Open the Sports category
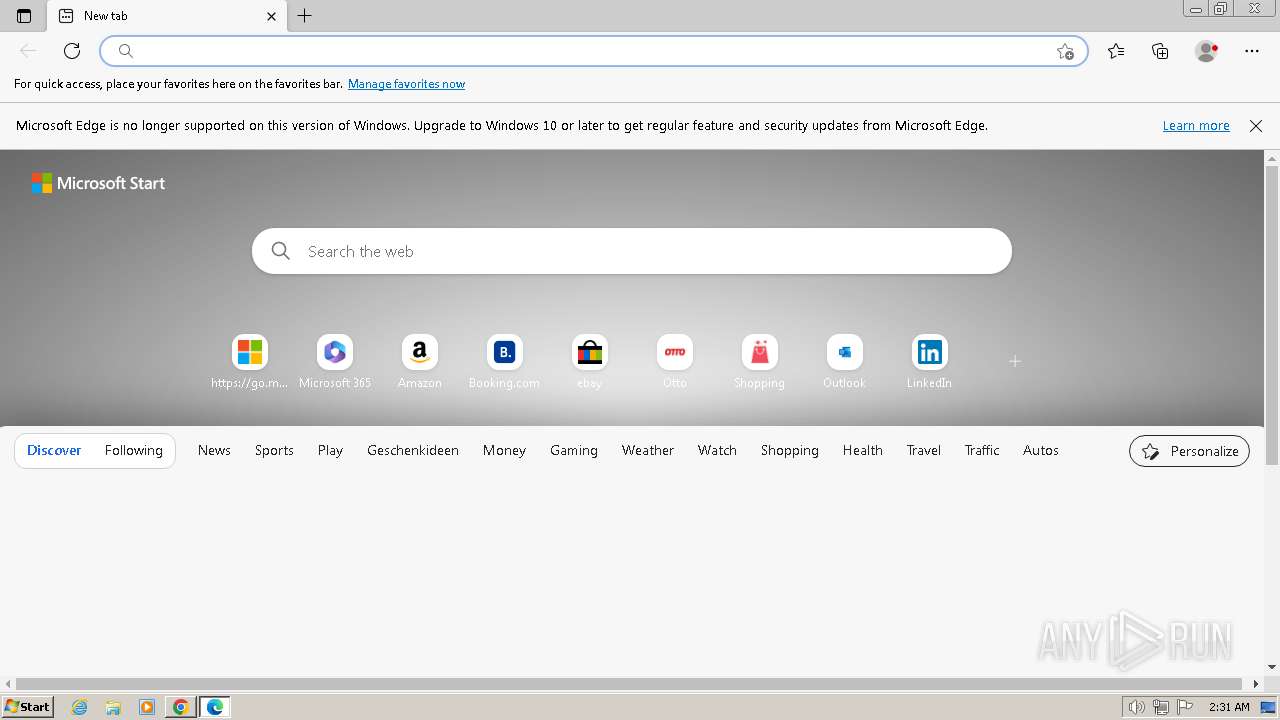1280x720 pixels. tap(274, 451)
